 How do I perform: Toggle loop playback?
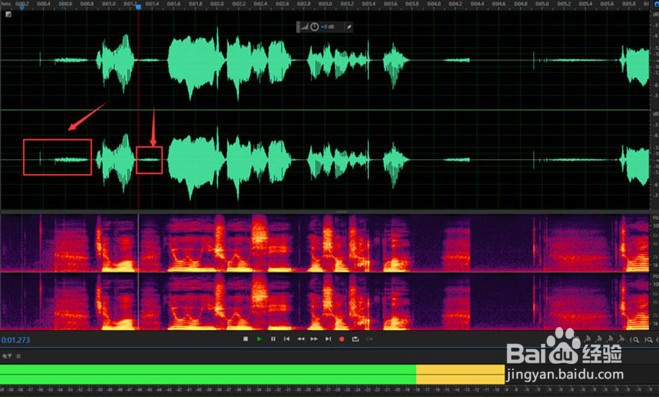point(355,339)
